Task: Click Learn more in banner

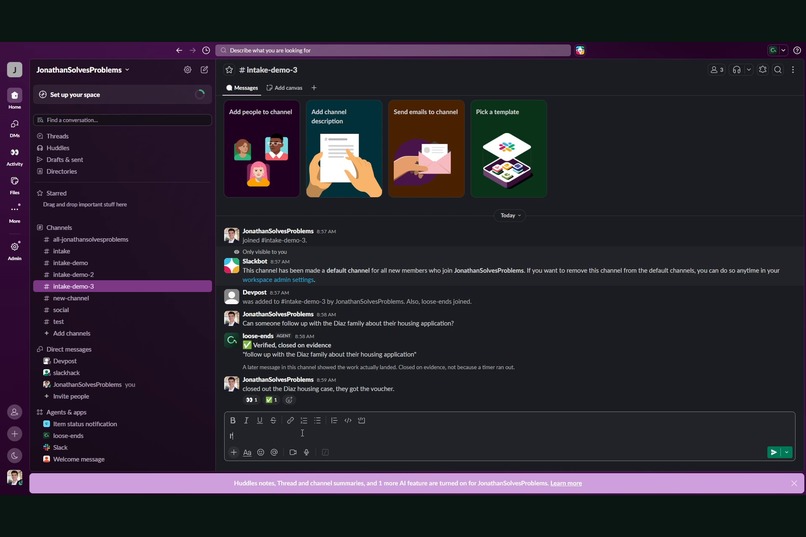Action: 566,483
